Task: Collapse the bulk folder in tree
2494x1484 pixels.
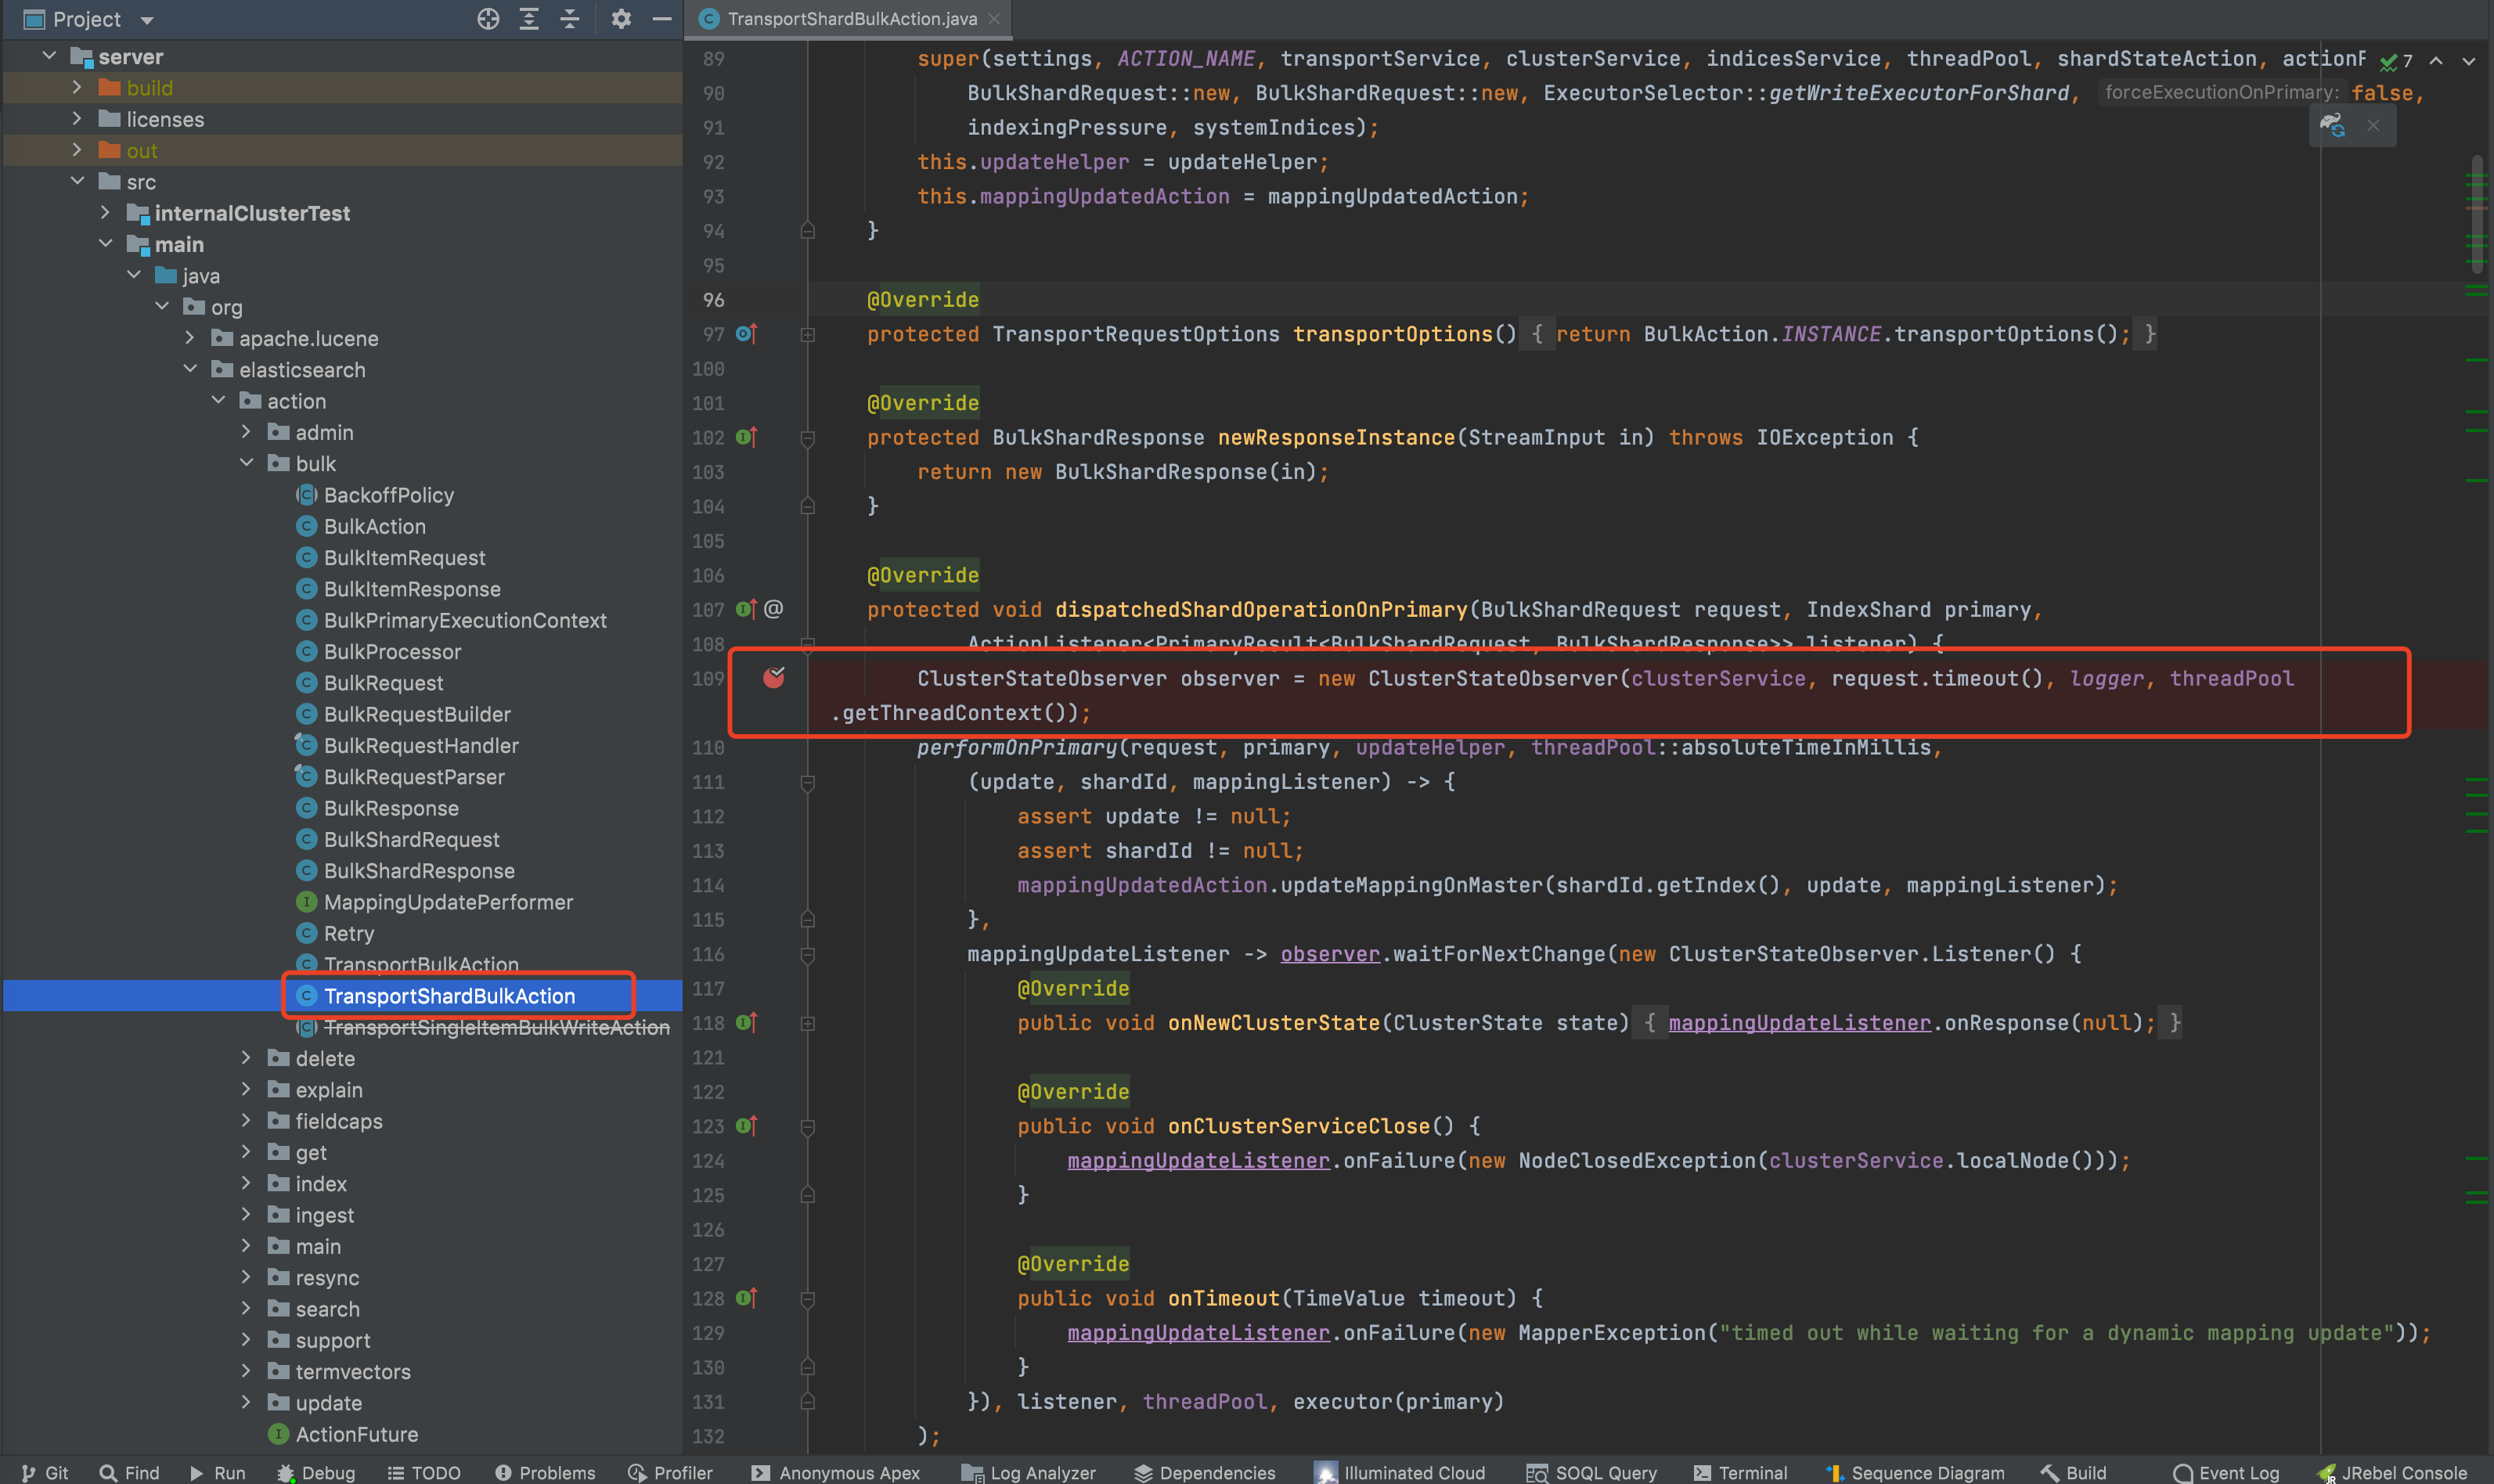Action: pyautogui.click(x=247, y=463)
